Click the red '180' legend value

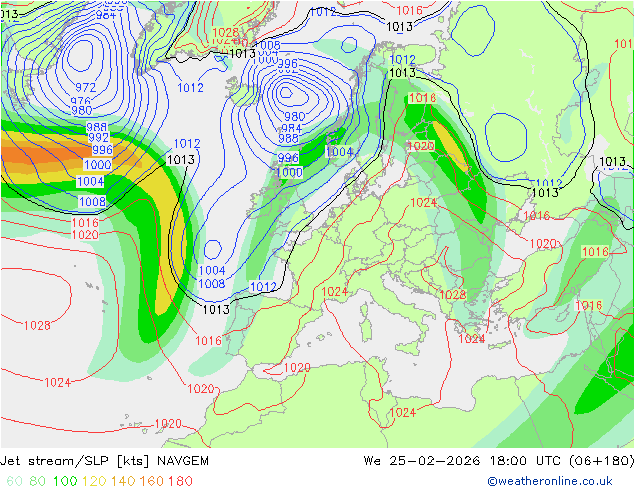pos(180,481)
